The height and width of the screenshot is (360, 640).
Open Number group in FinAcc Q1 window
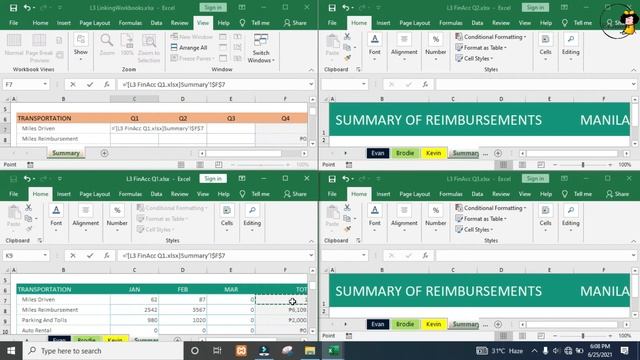coord(117,218)
